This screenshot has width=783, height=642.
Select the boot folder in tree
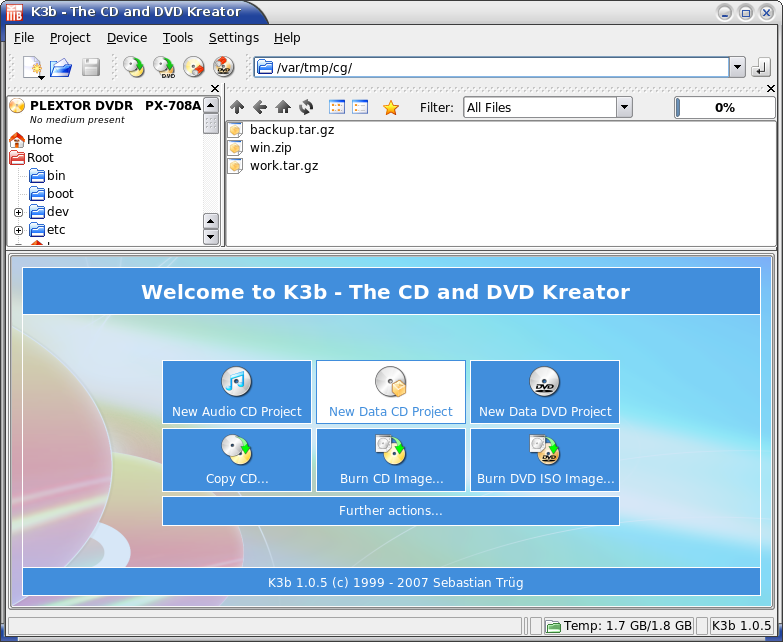[51, 194]
